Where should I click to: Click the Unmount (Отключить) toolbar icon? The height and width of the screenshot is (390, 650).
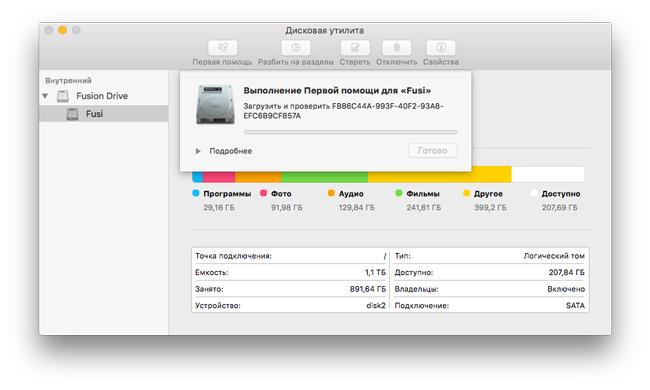point(397,48)
